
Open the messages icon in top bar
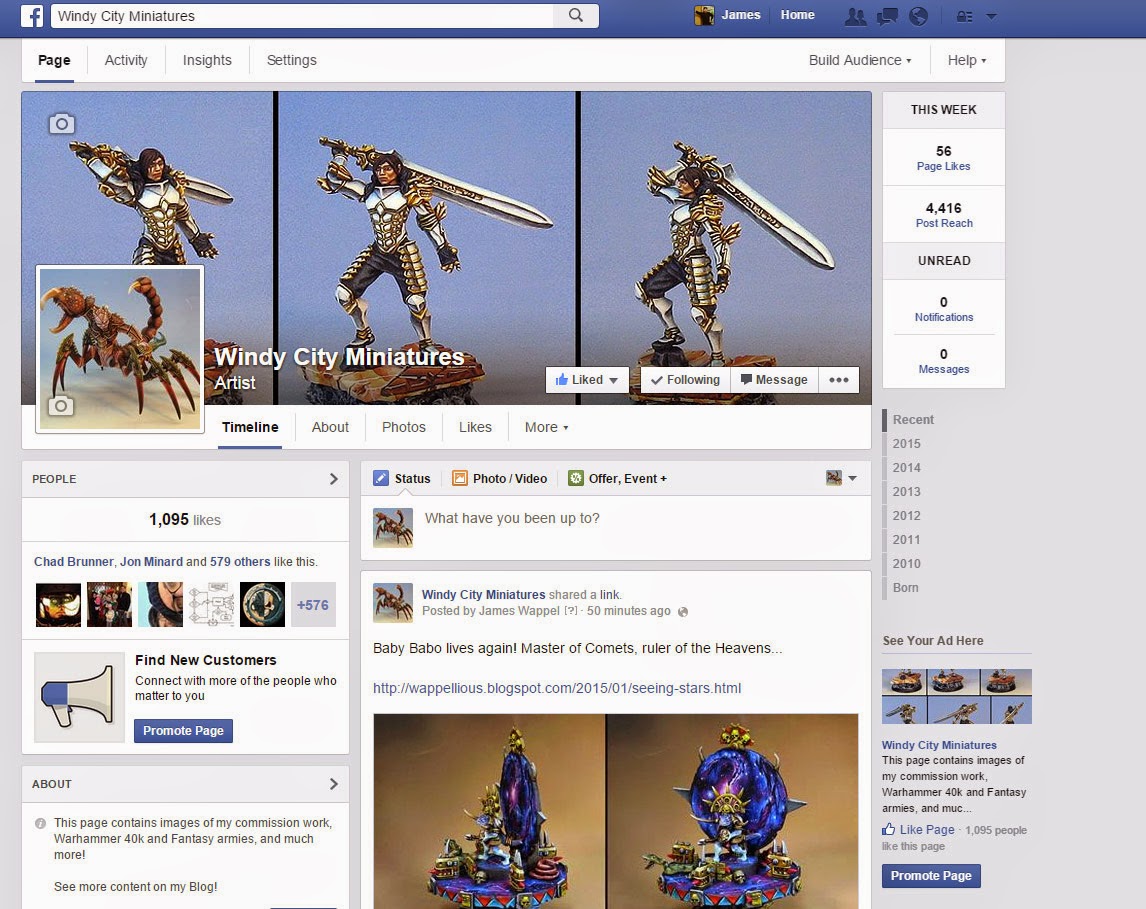point(887,16)
